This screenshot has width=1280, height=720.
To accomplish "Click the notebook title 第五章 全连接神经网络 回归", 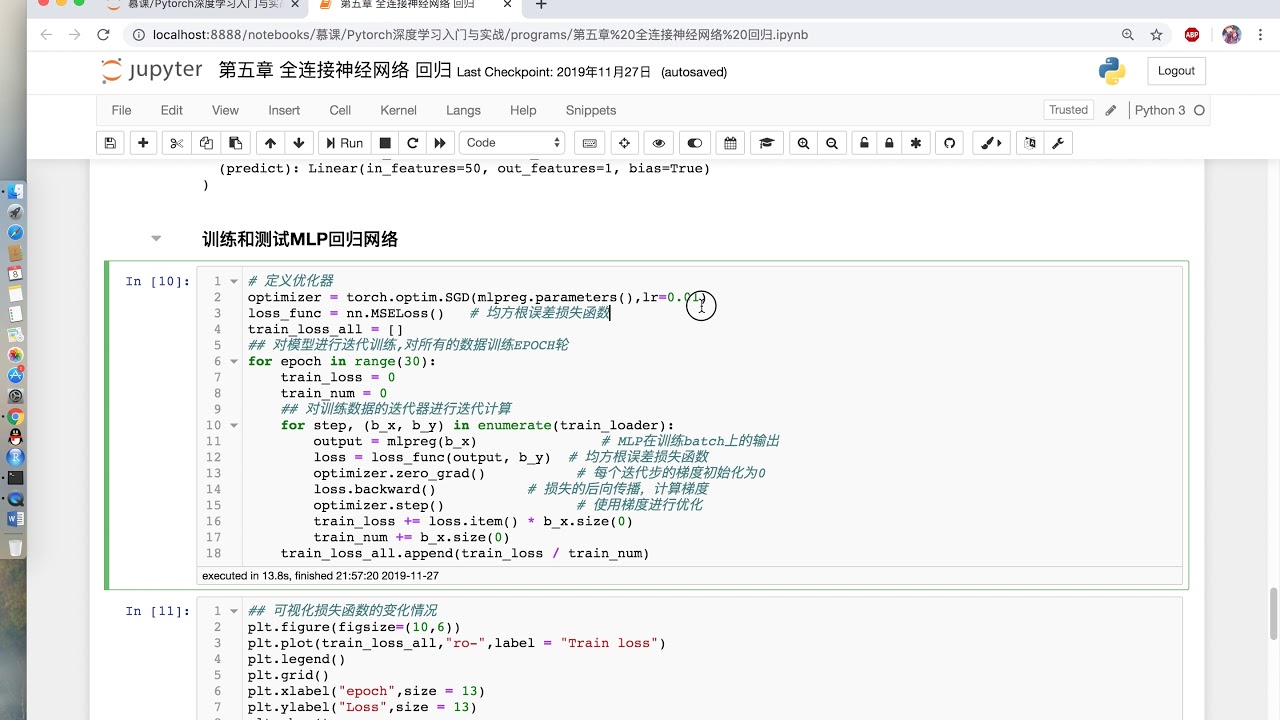I will click(x=335, y=70).
